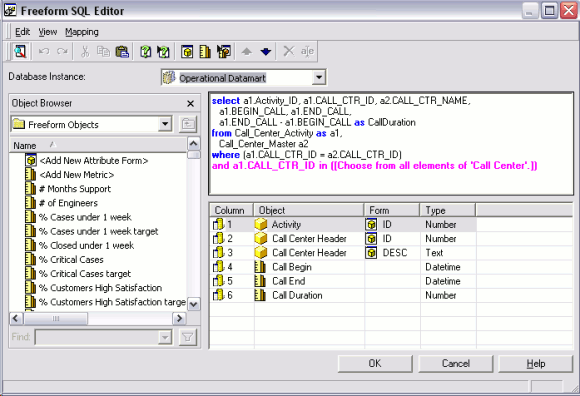
Task: Click the horizontal scroll left arrow
Action: (17, 318)
